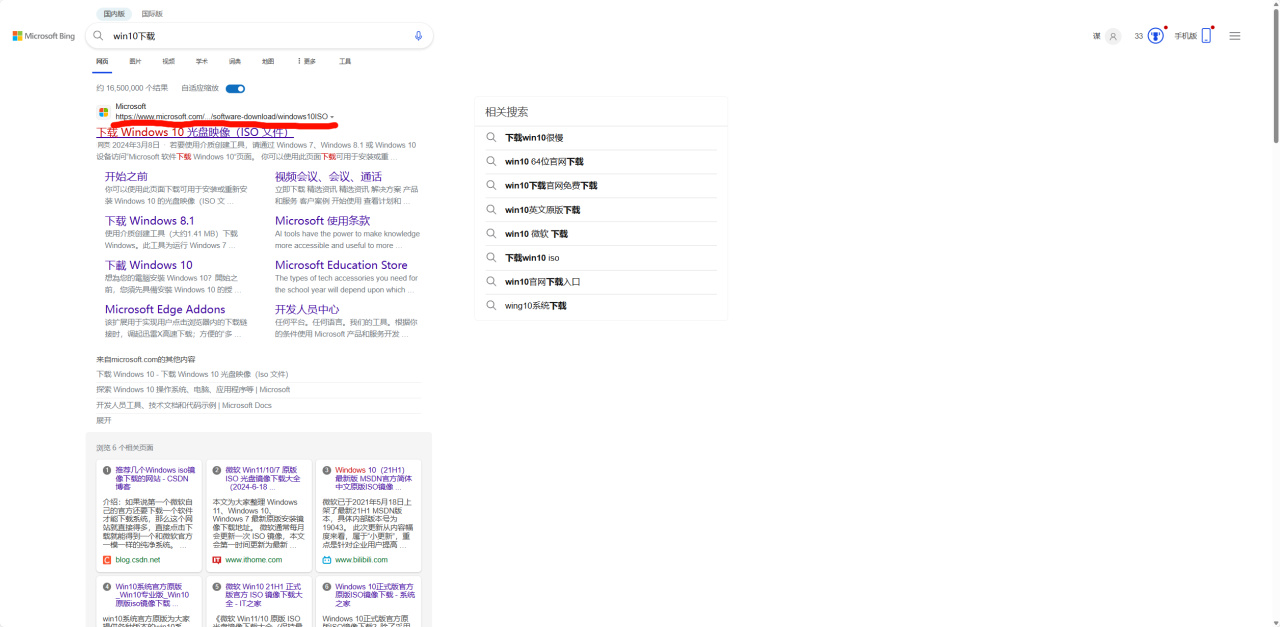Click the page vertical scrollbar thumb

[1274, 78]
